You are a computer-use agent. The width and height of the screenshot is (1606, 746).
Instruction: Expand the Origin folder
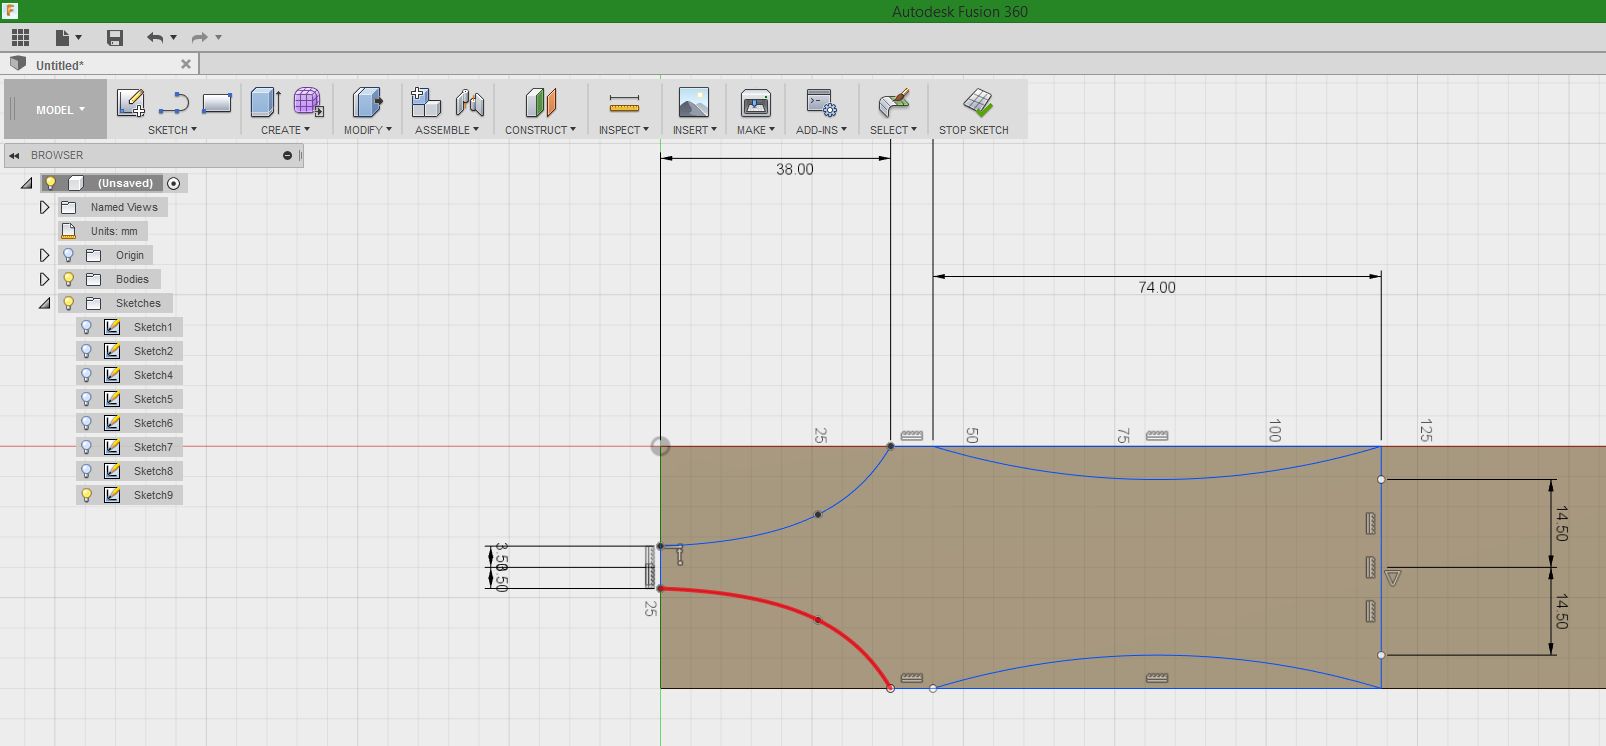44,255
